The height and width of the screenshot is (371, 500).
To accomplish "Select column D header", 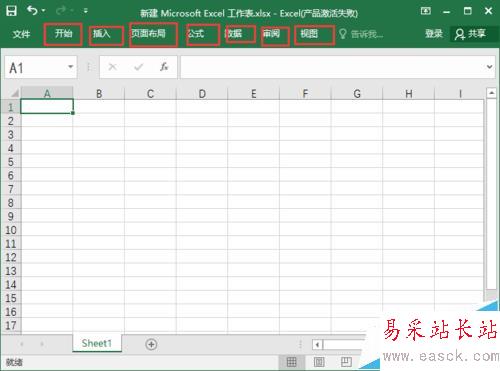I will [202, 93].
